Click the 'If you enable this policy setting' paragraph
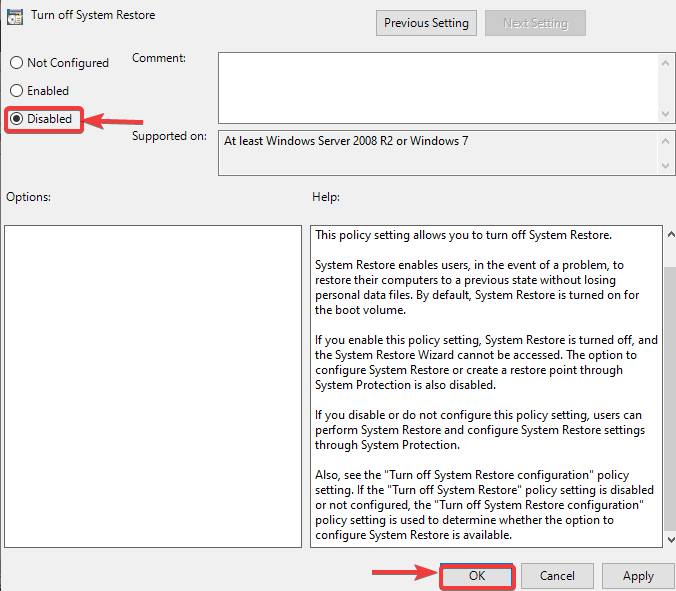The width and height of the screenshot is (676, 591). pos(486,362)
